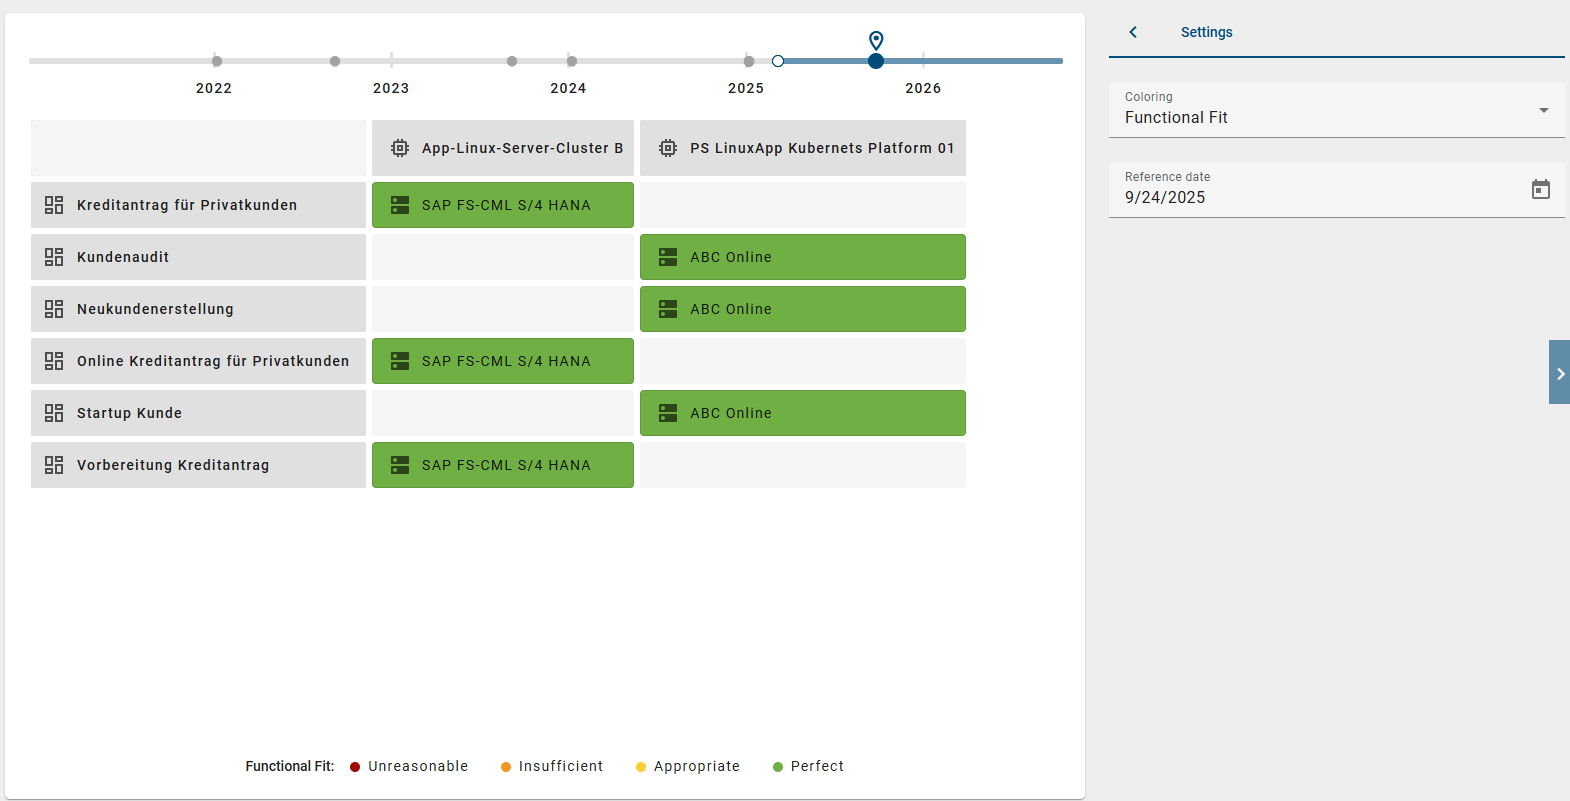
Task: Select the Settings header label
Action: (1206, 32)
